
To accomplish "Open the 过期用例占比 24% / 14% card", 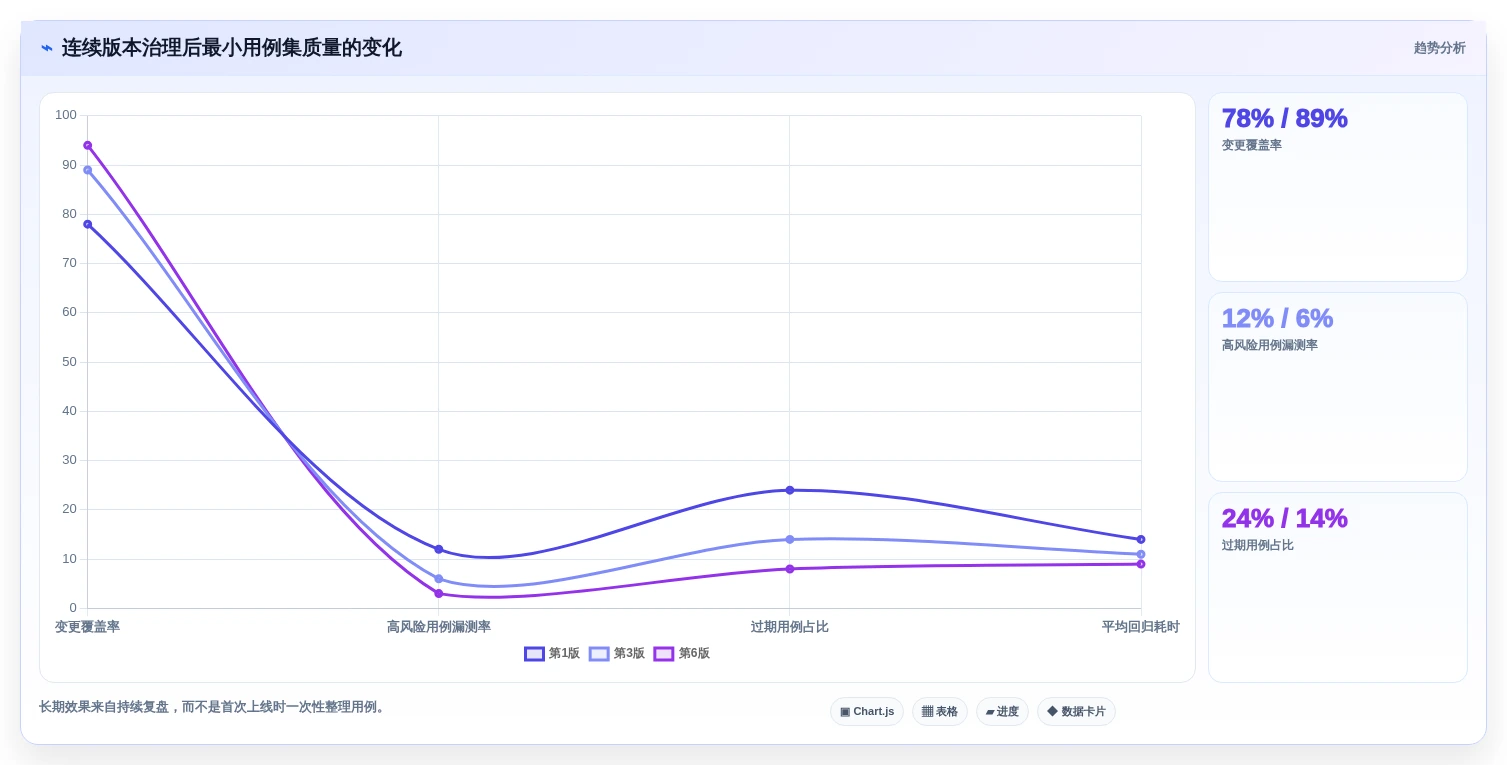I will [1338, 587].
